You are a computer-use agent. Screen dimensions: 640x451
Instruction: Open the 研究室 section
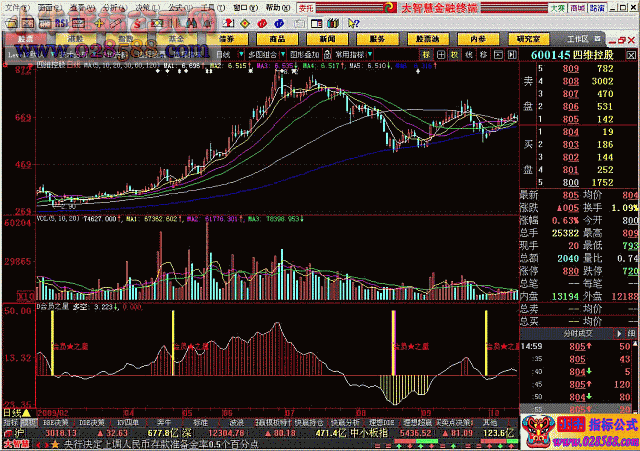(493, 39)
